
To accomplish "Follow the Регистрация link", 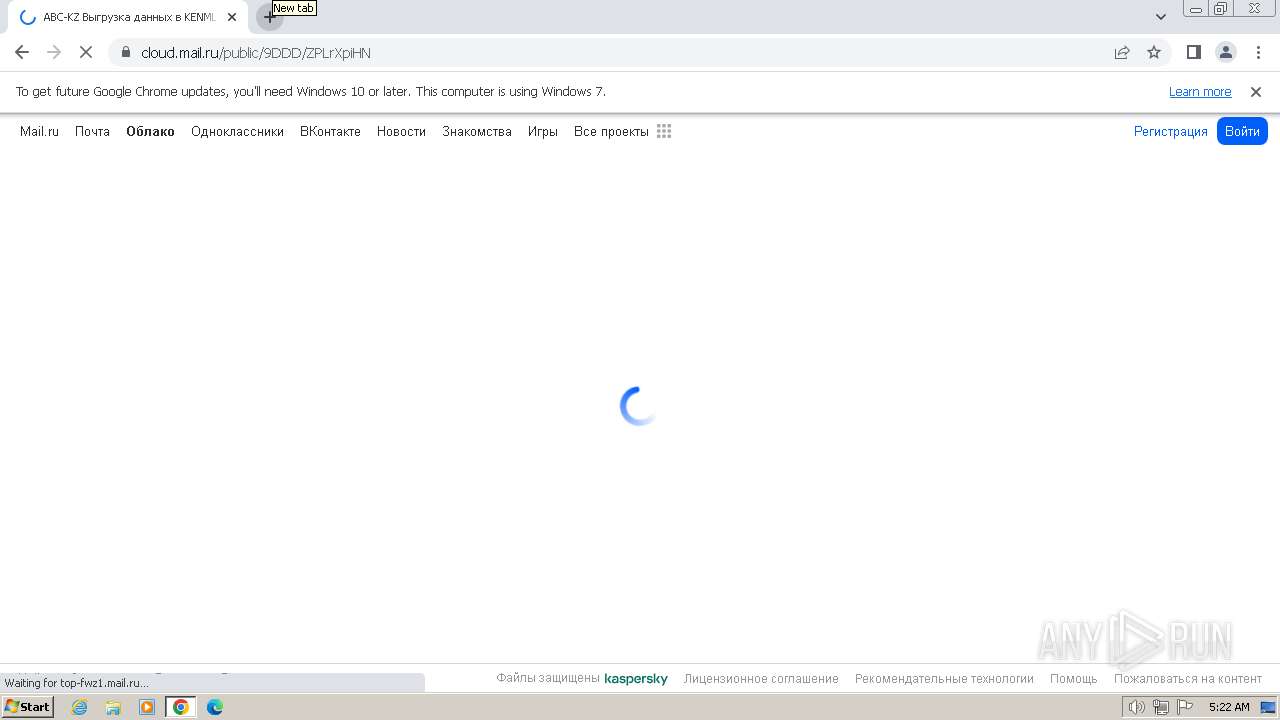I will (x=1171, y=131).
